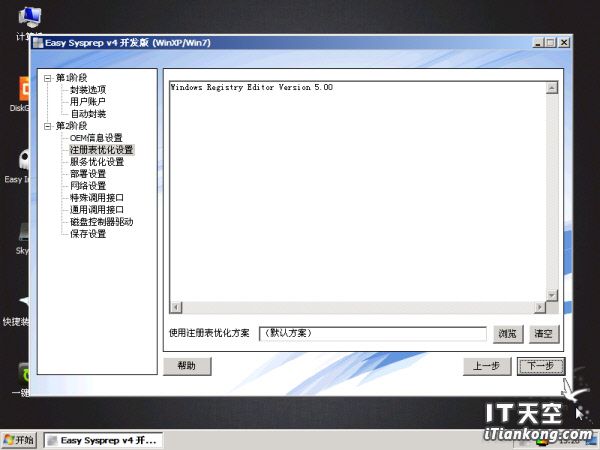Click the text area scroll down arrow
Screen dimensions: 600x450
point(552,295)
